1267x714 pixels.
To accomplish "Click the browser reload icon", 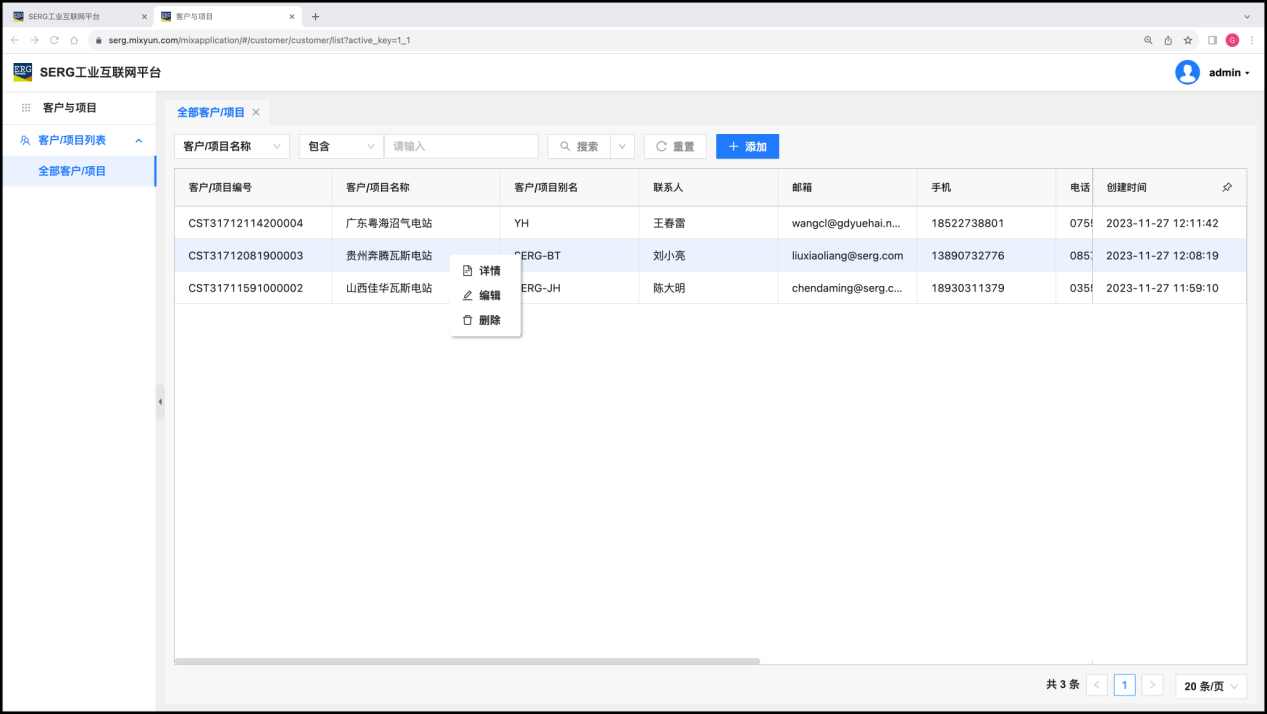I will point(54,40).
